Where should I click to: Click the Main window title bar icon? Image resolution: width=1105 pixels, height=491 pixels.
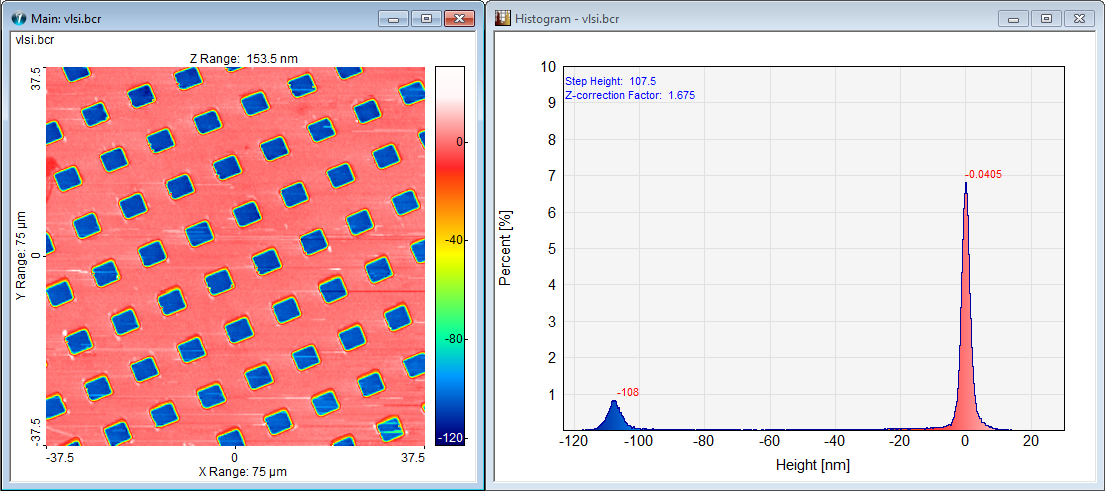(x=17, y=19)
